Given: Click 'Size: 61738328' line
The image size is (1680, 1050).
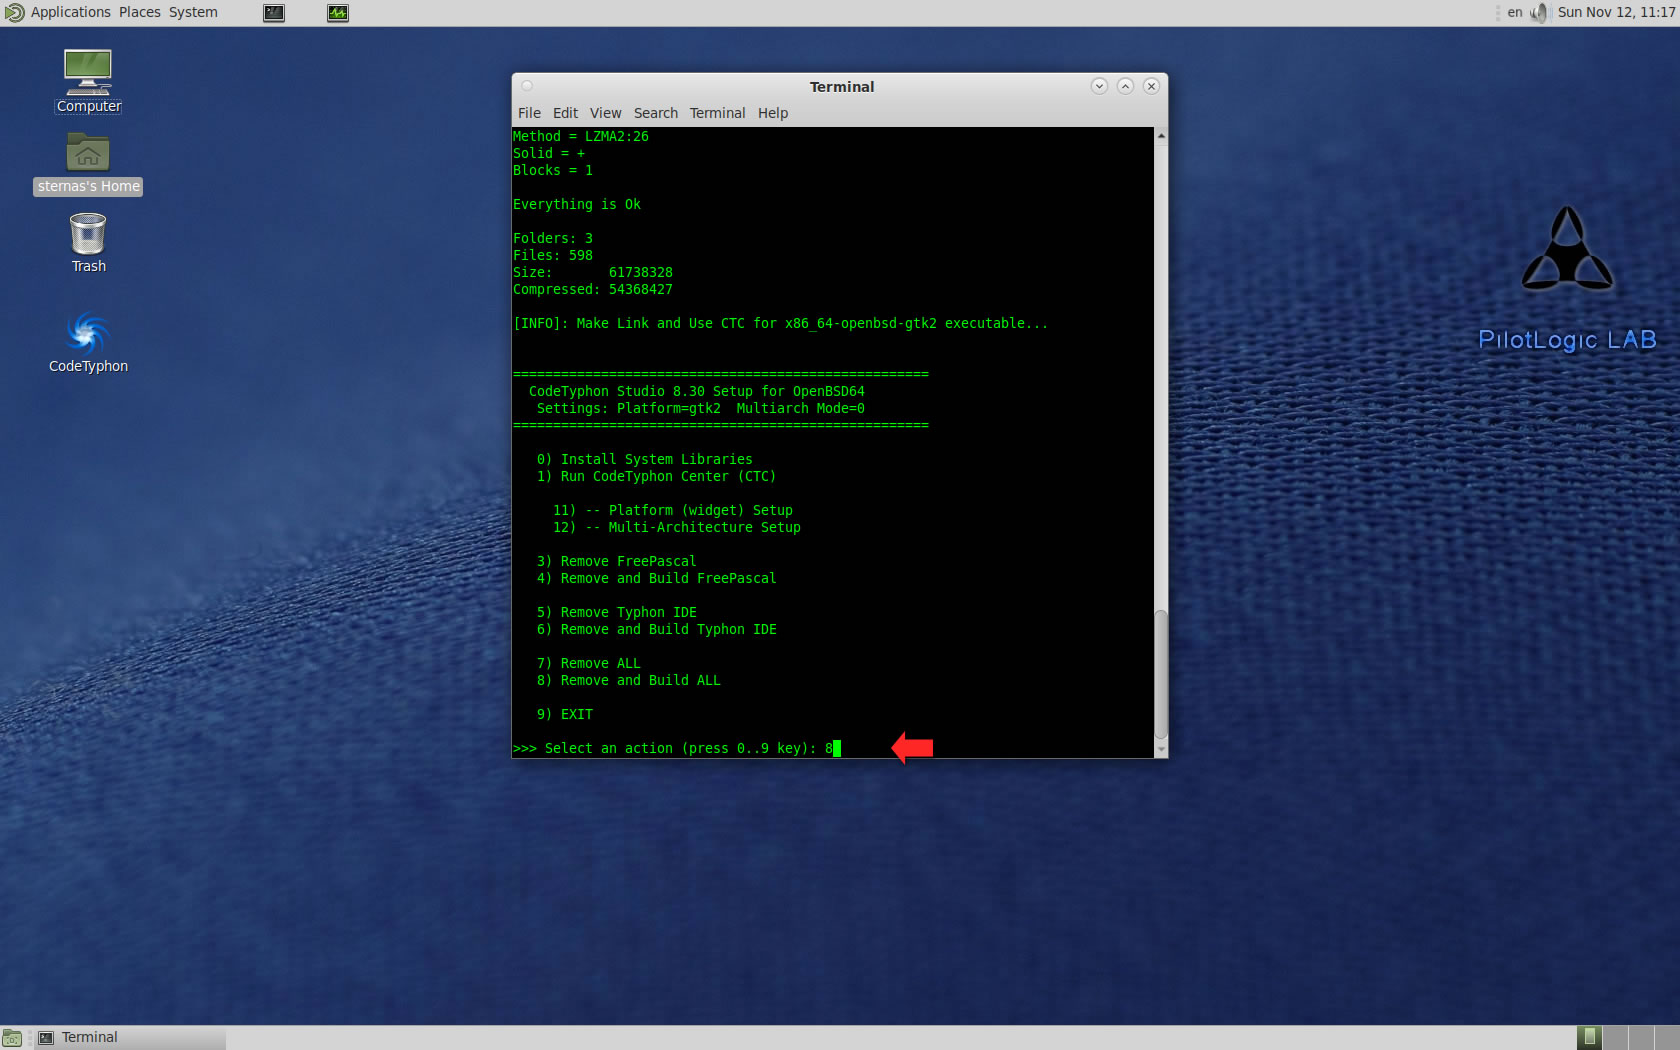Looking at the screenshot, I should 593,272.
